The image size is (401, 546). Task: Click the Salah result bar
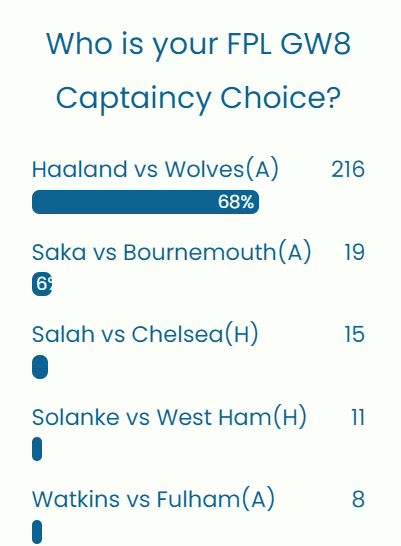pyautogui.click(x=40, y=367)
